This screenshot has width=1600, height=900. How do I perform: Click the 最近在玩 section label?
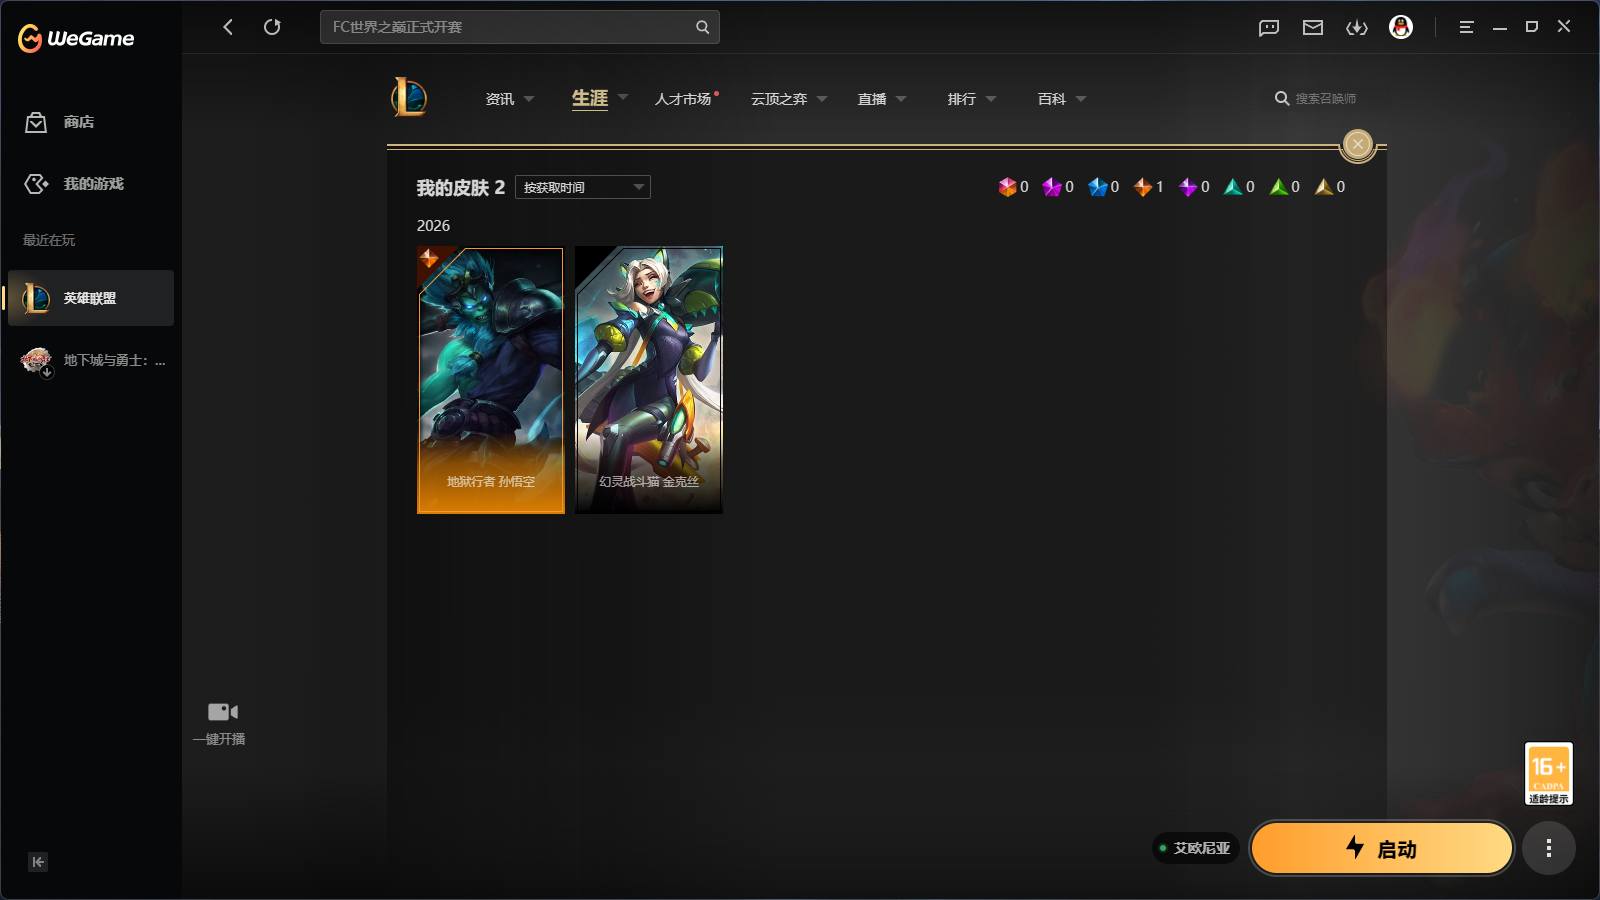pos(49,240)
